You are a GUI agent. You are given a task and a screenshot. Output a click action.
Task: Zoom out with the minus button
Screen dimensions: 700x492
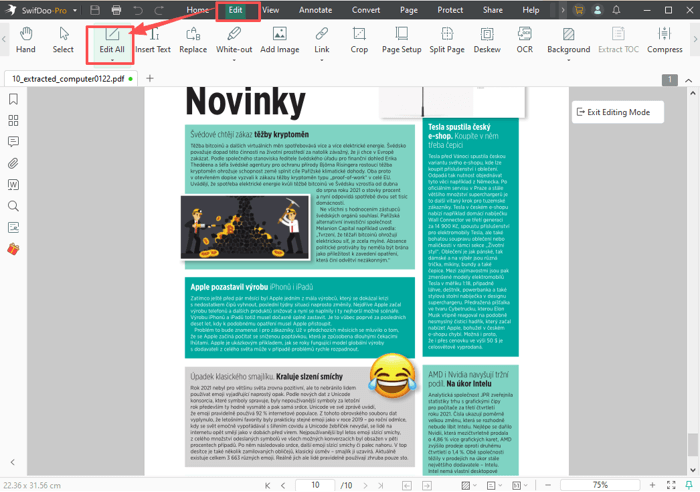pos(548,485)
